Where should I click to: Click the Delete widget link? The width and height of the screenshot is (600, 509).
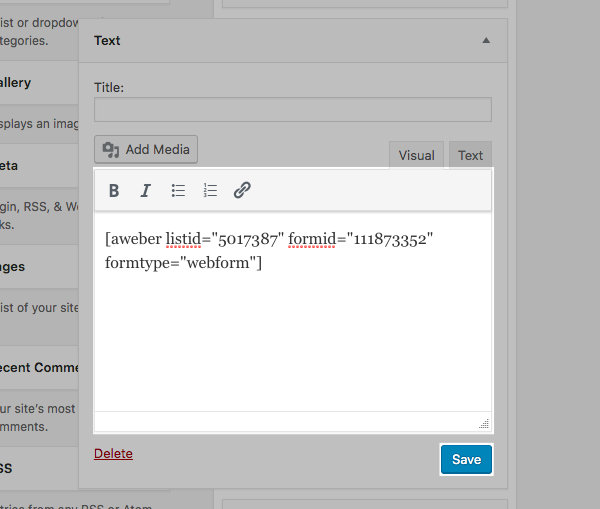point(113,454)
